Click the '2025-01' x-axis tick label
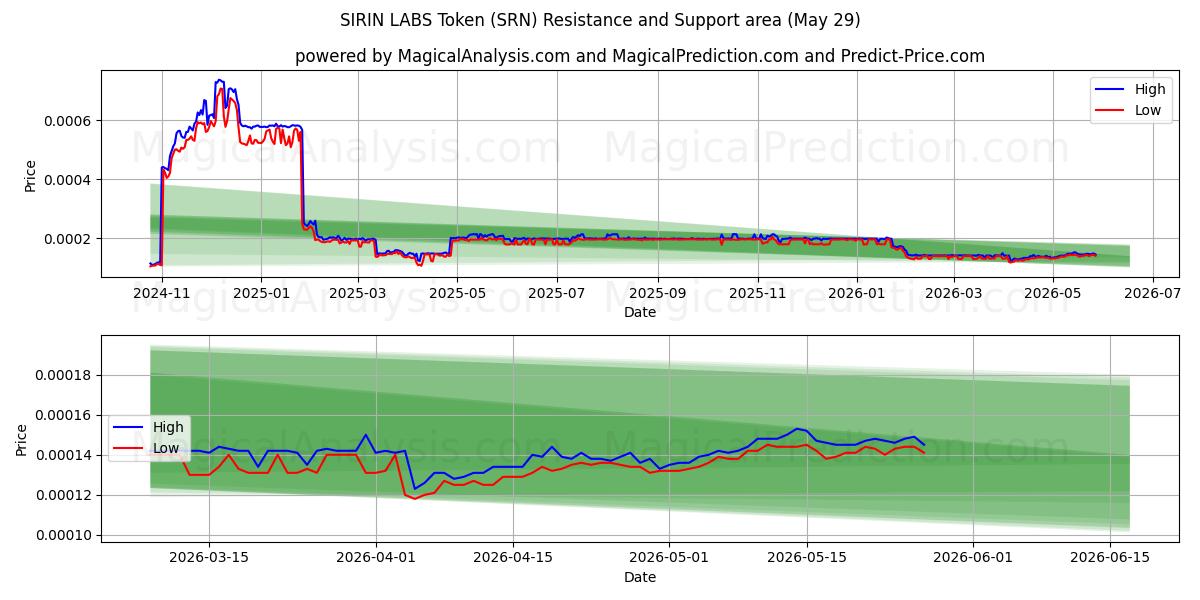This screenshot has height=600, width=1200. [x=261, y=293]
